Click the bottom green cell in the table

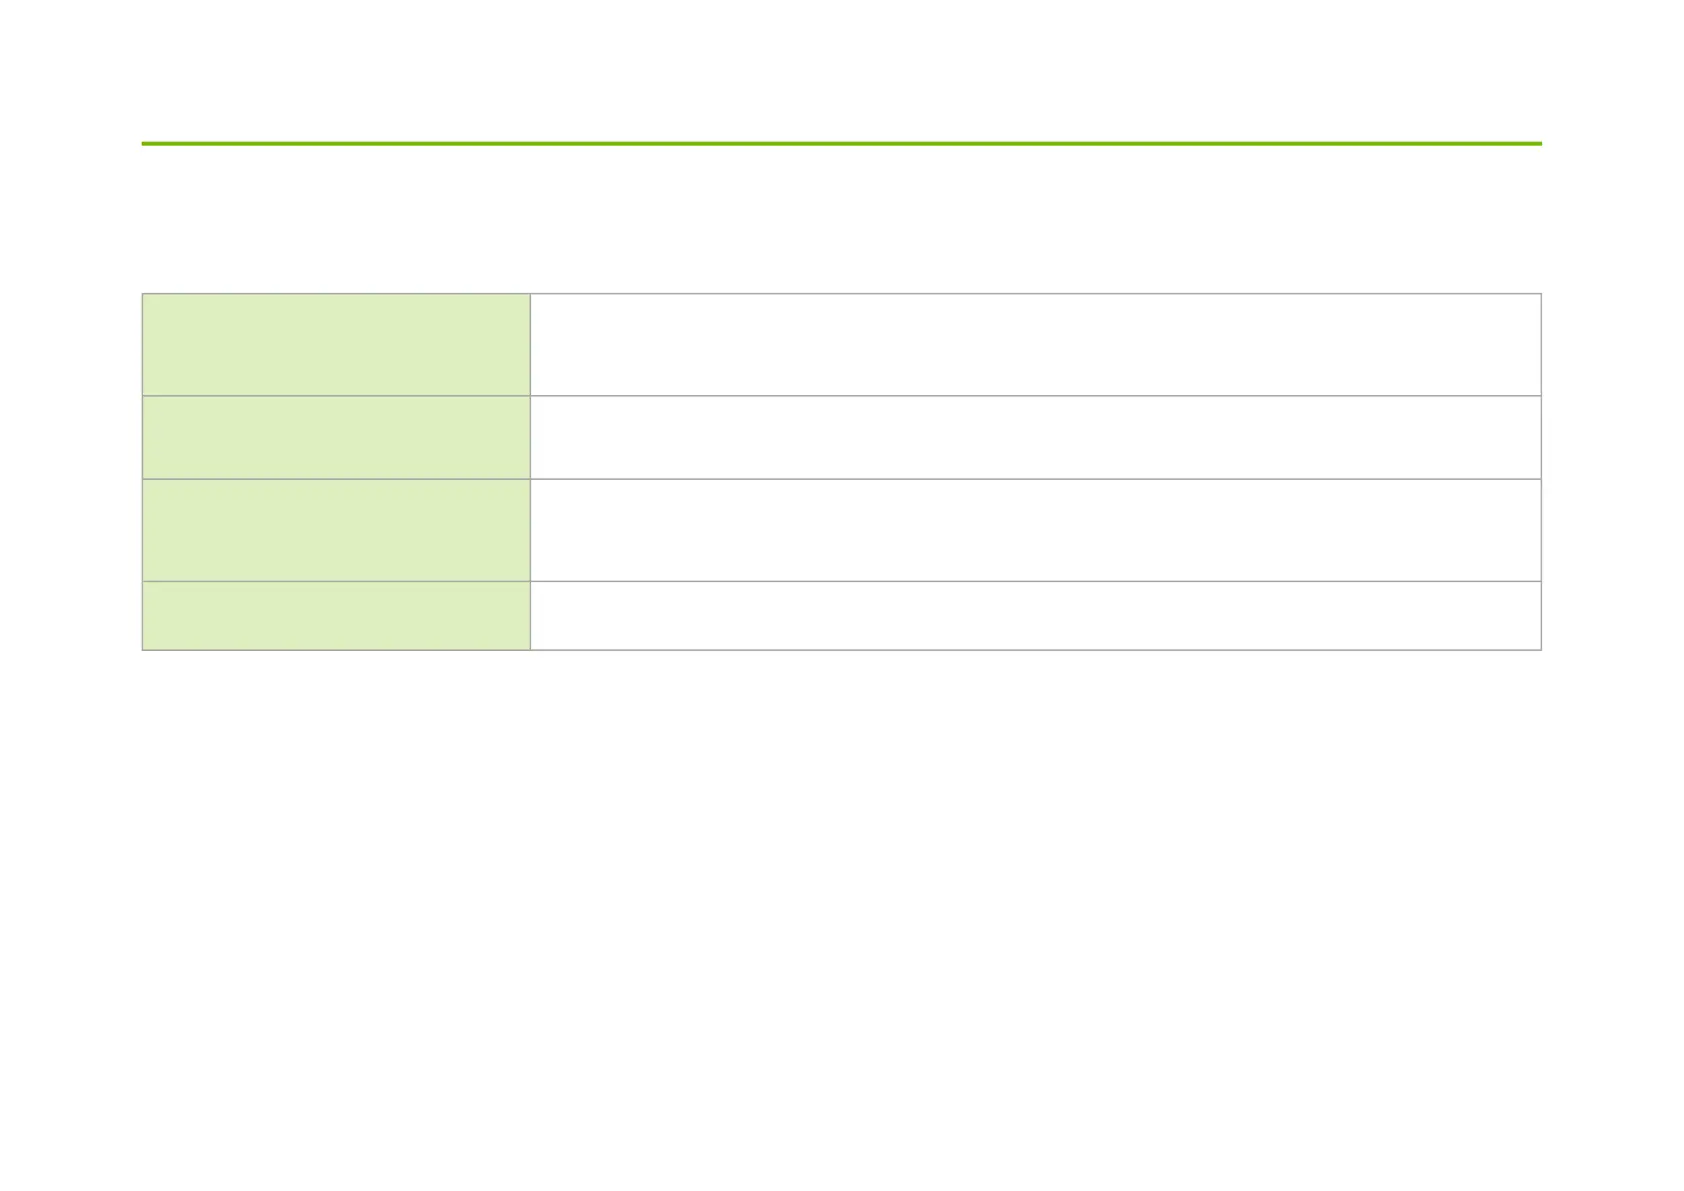[x=336, y=615]
